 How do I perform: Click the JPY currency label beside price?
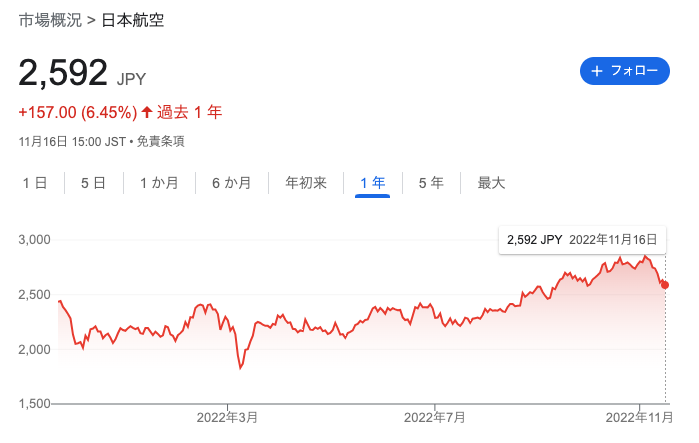pyautogui.click(x=132, y=79)
